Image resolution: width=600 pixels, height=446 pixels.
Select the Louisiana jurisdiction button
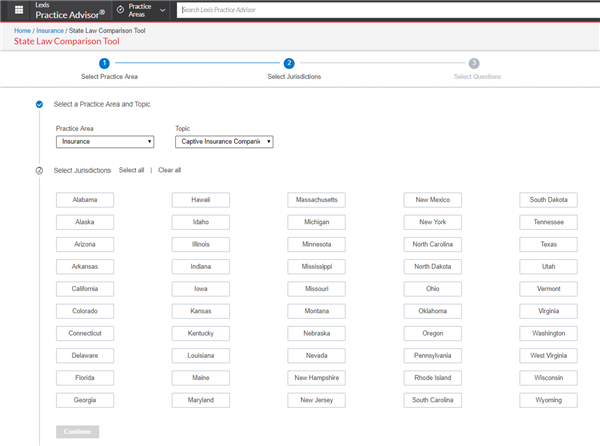pyautogui.click(x=201, y=356)
